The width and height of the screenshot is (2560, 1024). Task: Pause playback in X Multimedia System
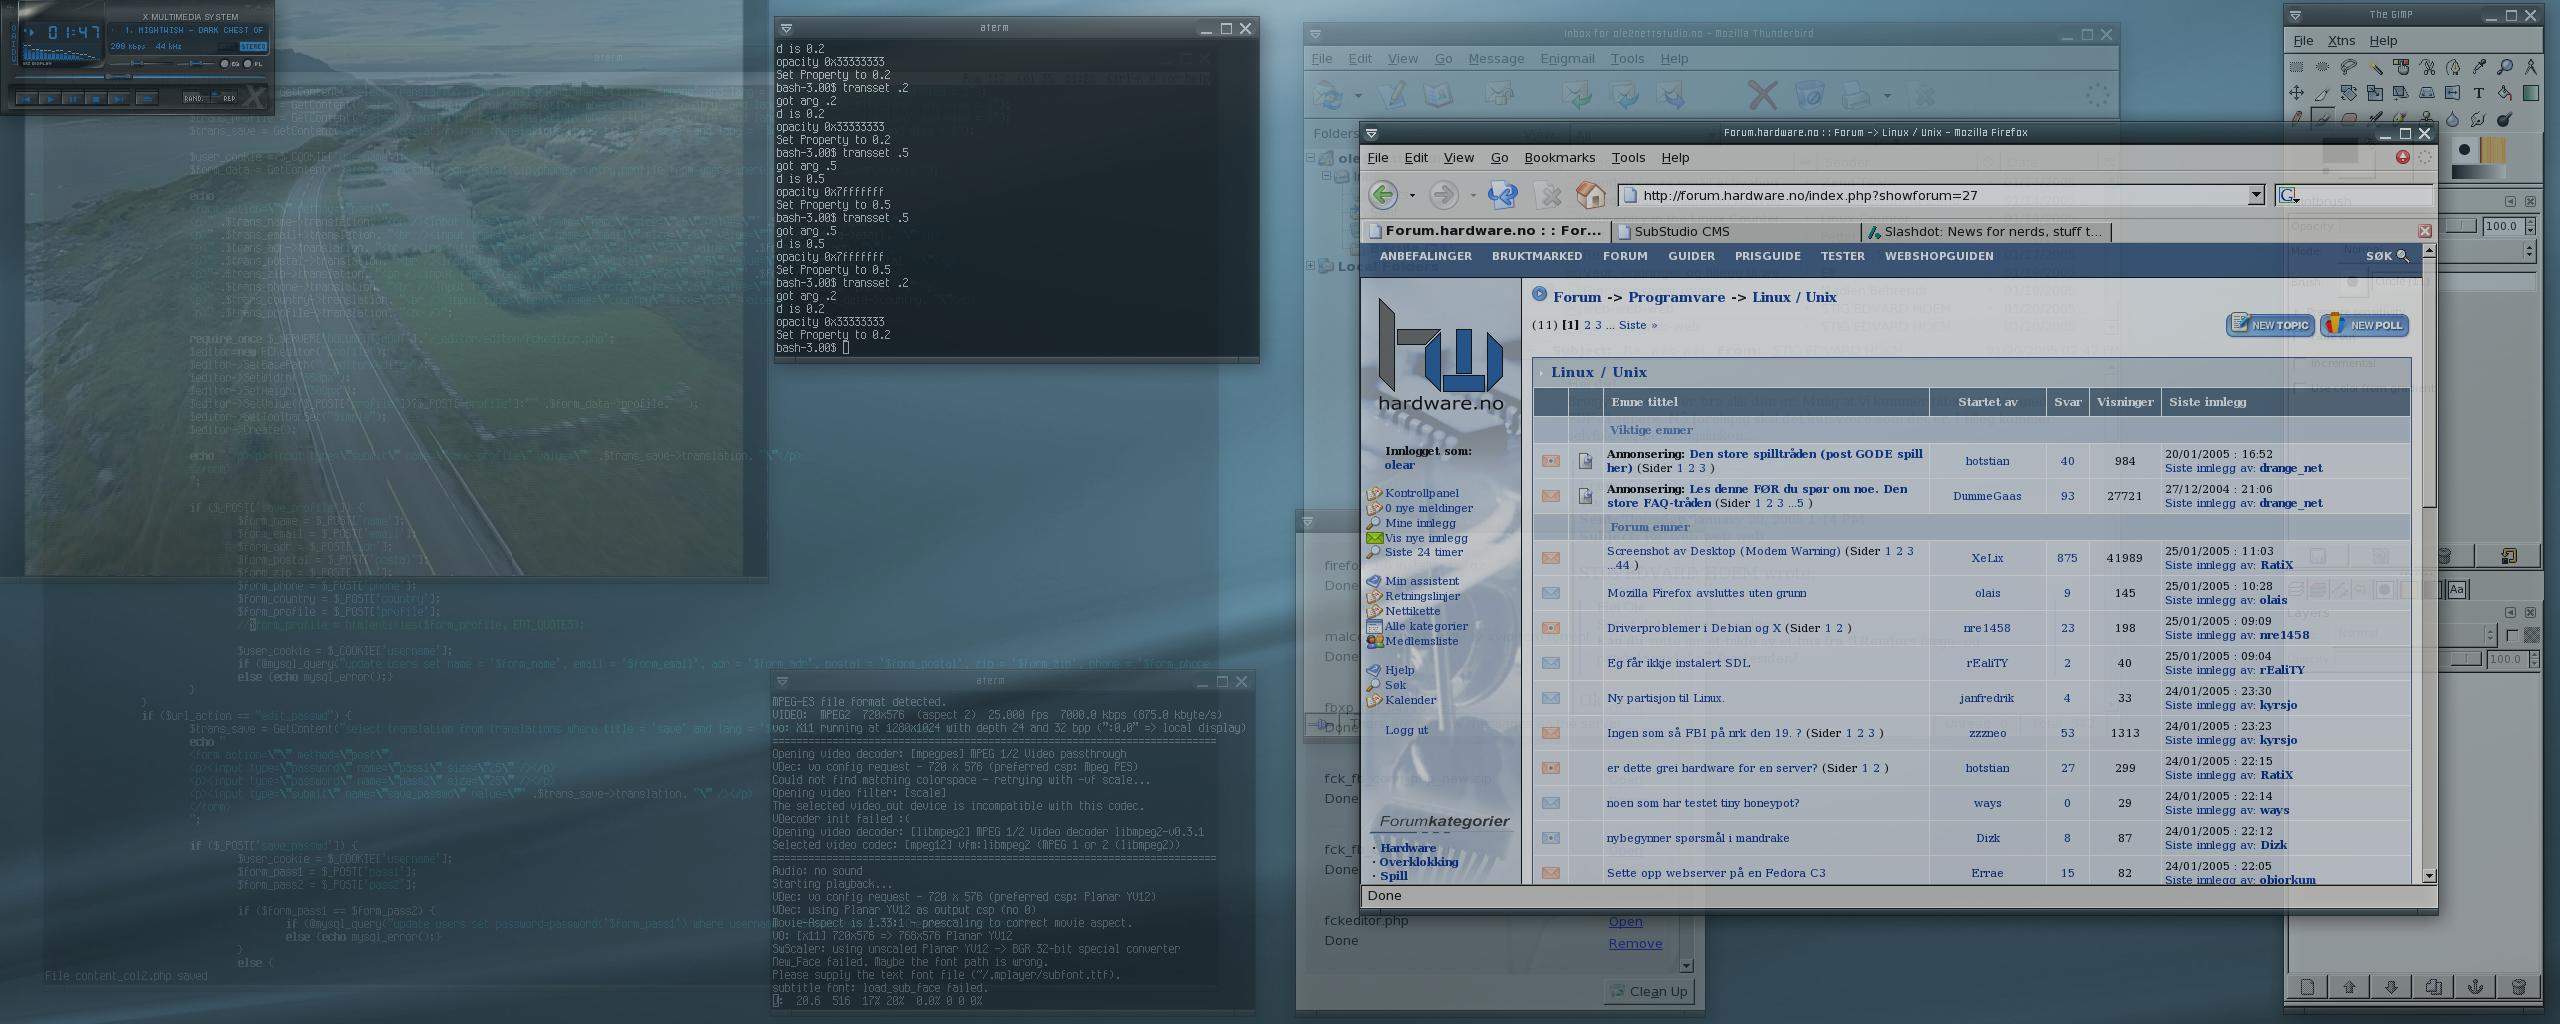point(73,98)
